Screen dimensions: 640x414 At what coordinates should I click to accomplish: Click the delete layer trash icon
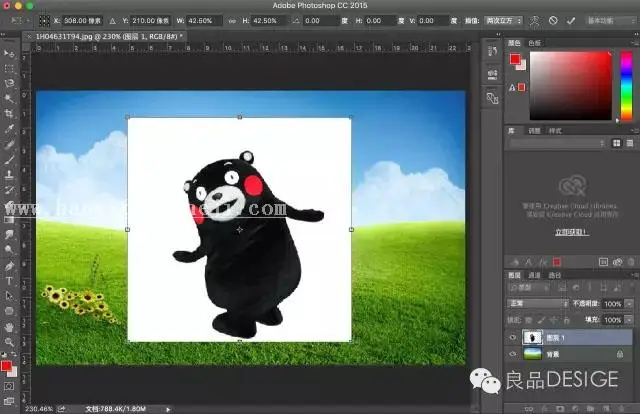[x=621, y=408]
